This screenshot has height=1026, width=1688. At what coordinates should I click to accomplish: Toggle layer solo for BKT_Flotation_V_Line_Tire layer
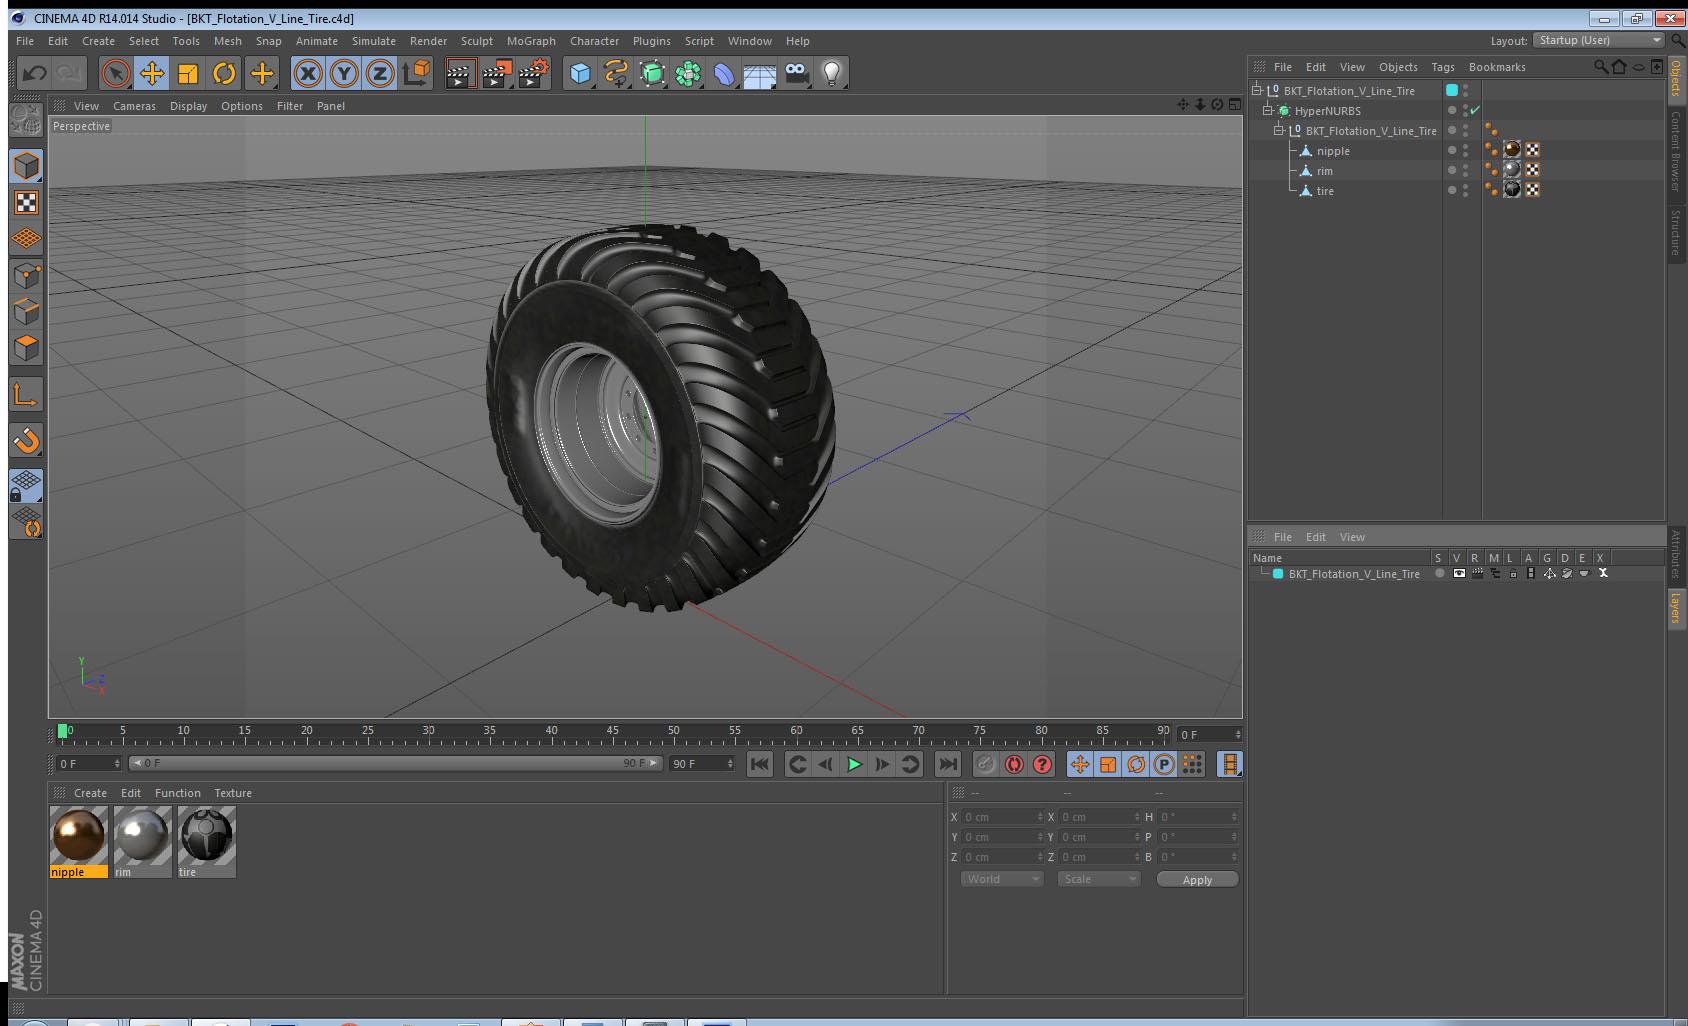[1439, 573]
